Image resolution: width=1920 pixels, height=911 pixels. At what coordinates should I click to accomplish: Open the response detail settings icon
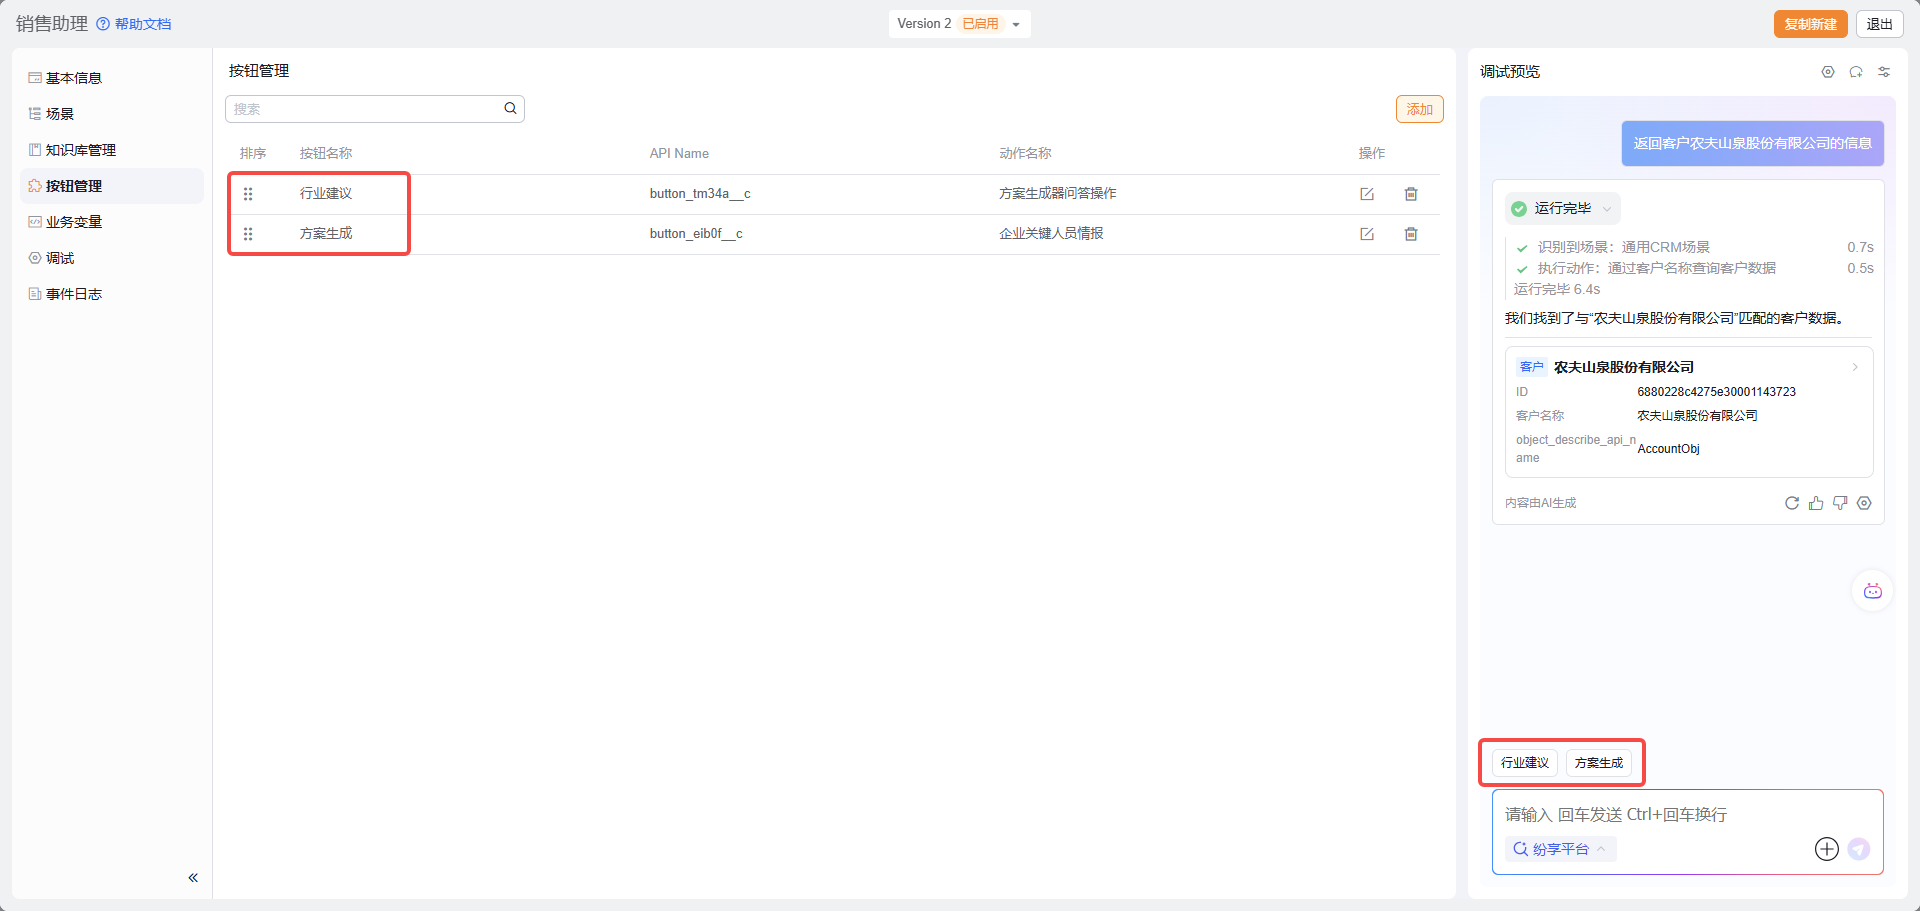tap(1864, 503)
